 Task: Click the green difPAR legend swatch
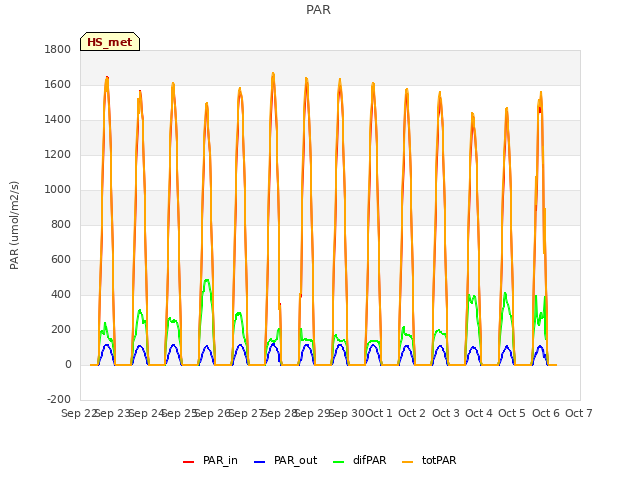(x=339, y=462)
